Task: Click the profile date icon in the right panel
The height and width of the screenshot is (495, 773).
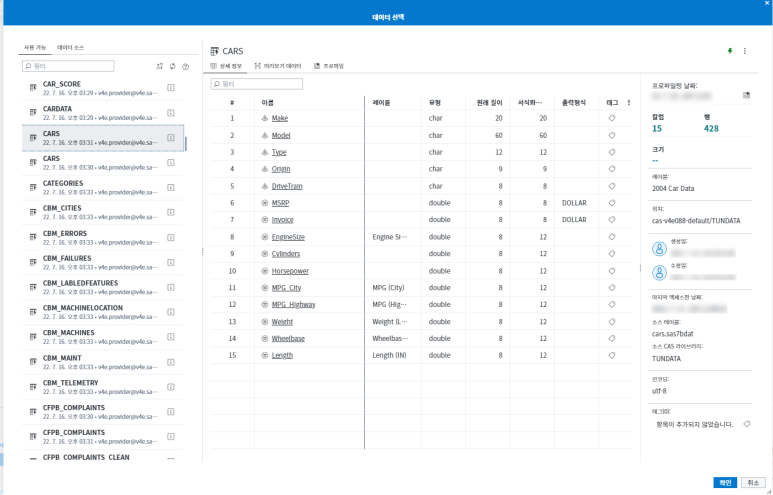Action: [746, 95]
